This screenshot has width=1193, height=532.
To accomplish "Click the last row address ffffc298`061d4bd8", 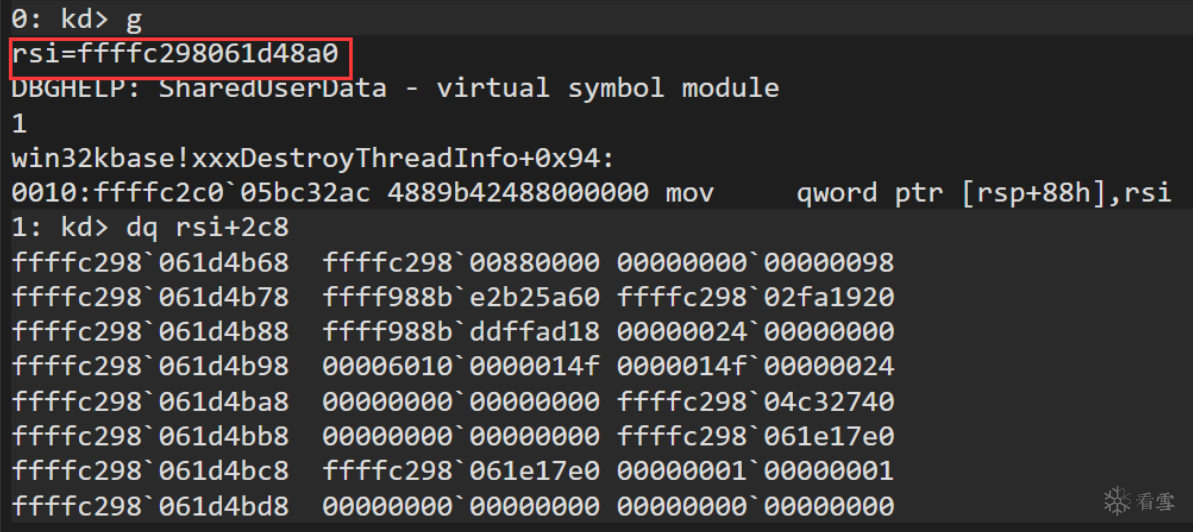I will pyautogui.click(x=150, y=506).
